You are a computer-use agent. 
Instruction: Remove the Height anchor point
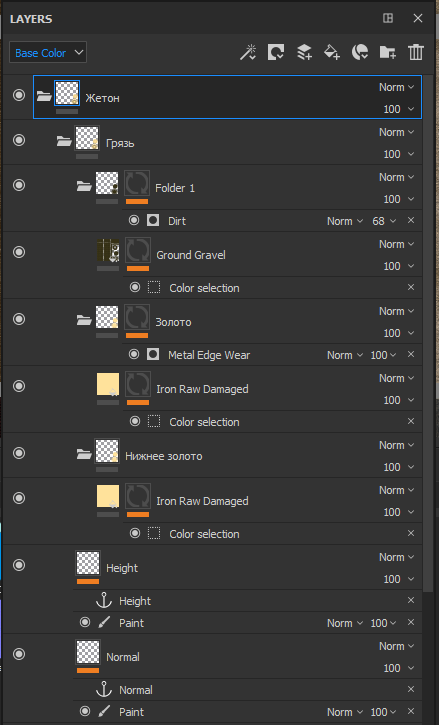tap(410, 600)
